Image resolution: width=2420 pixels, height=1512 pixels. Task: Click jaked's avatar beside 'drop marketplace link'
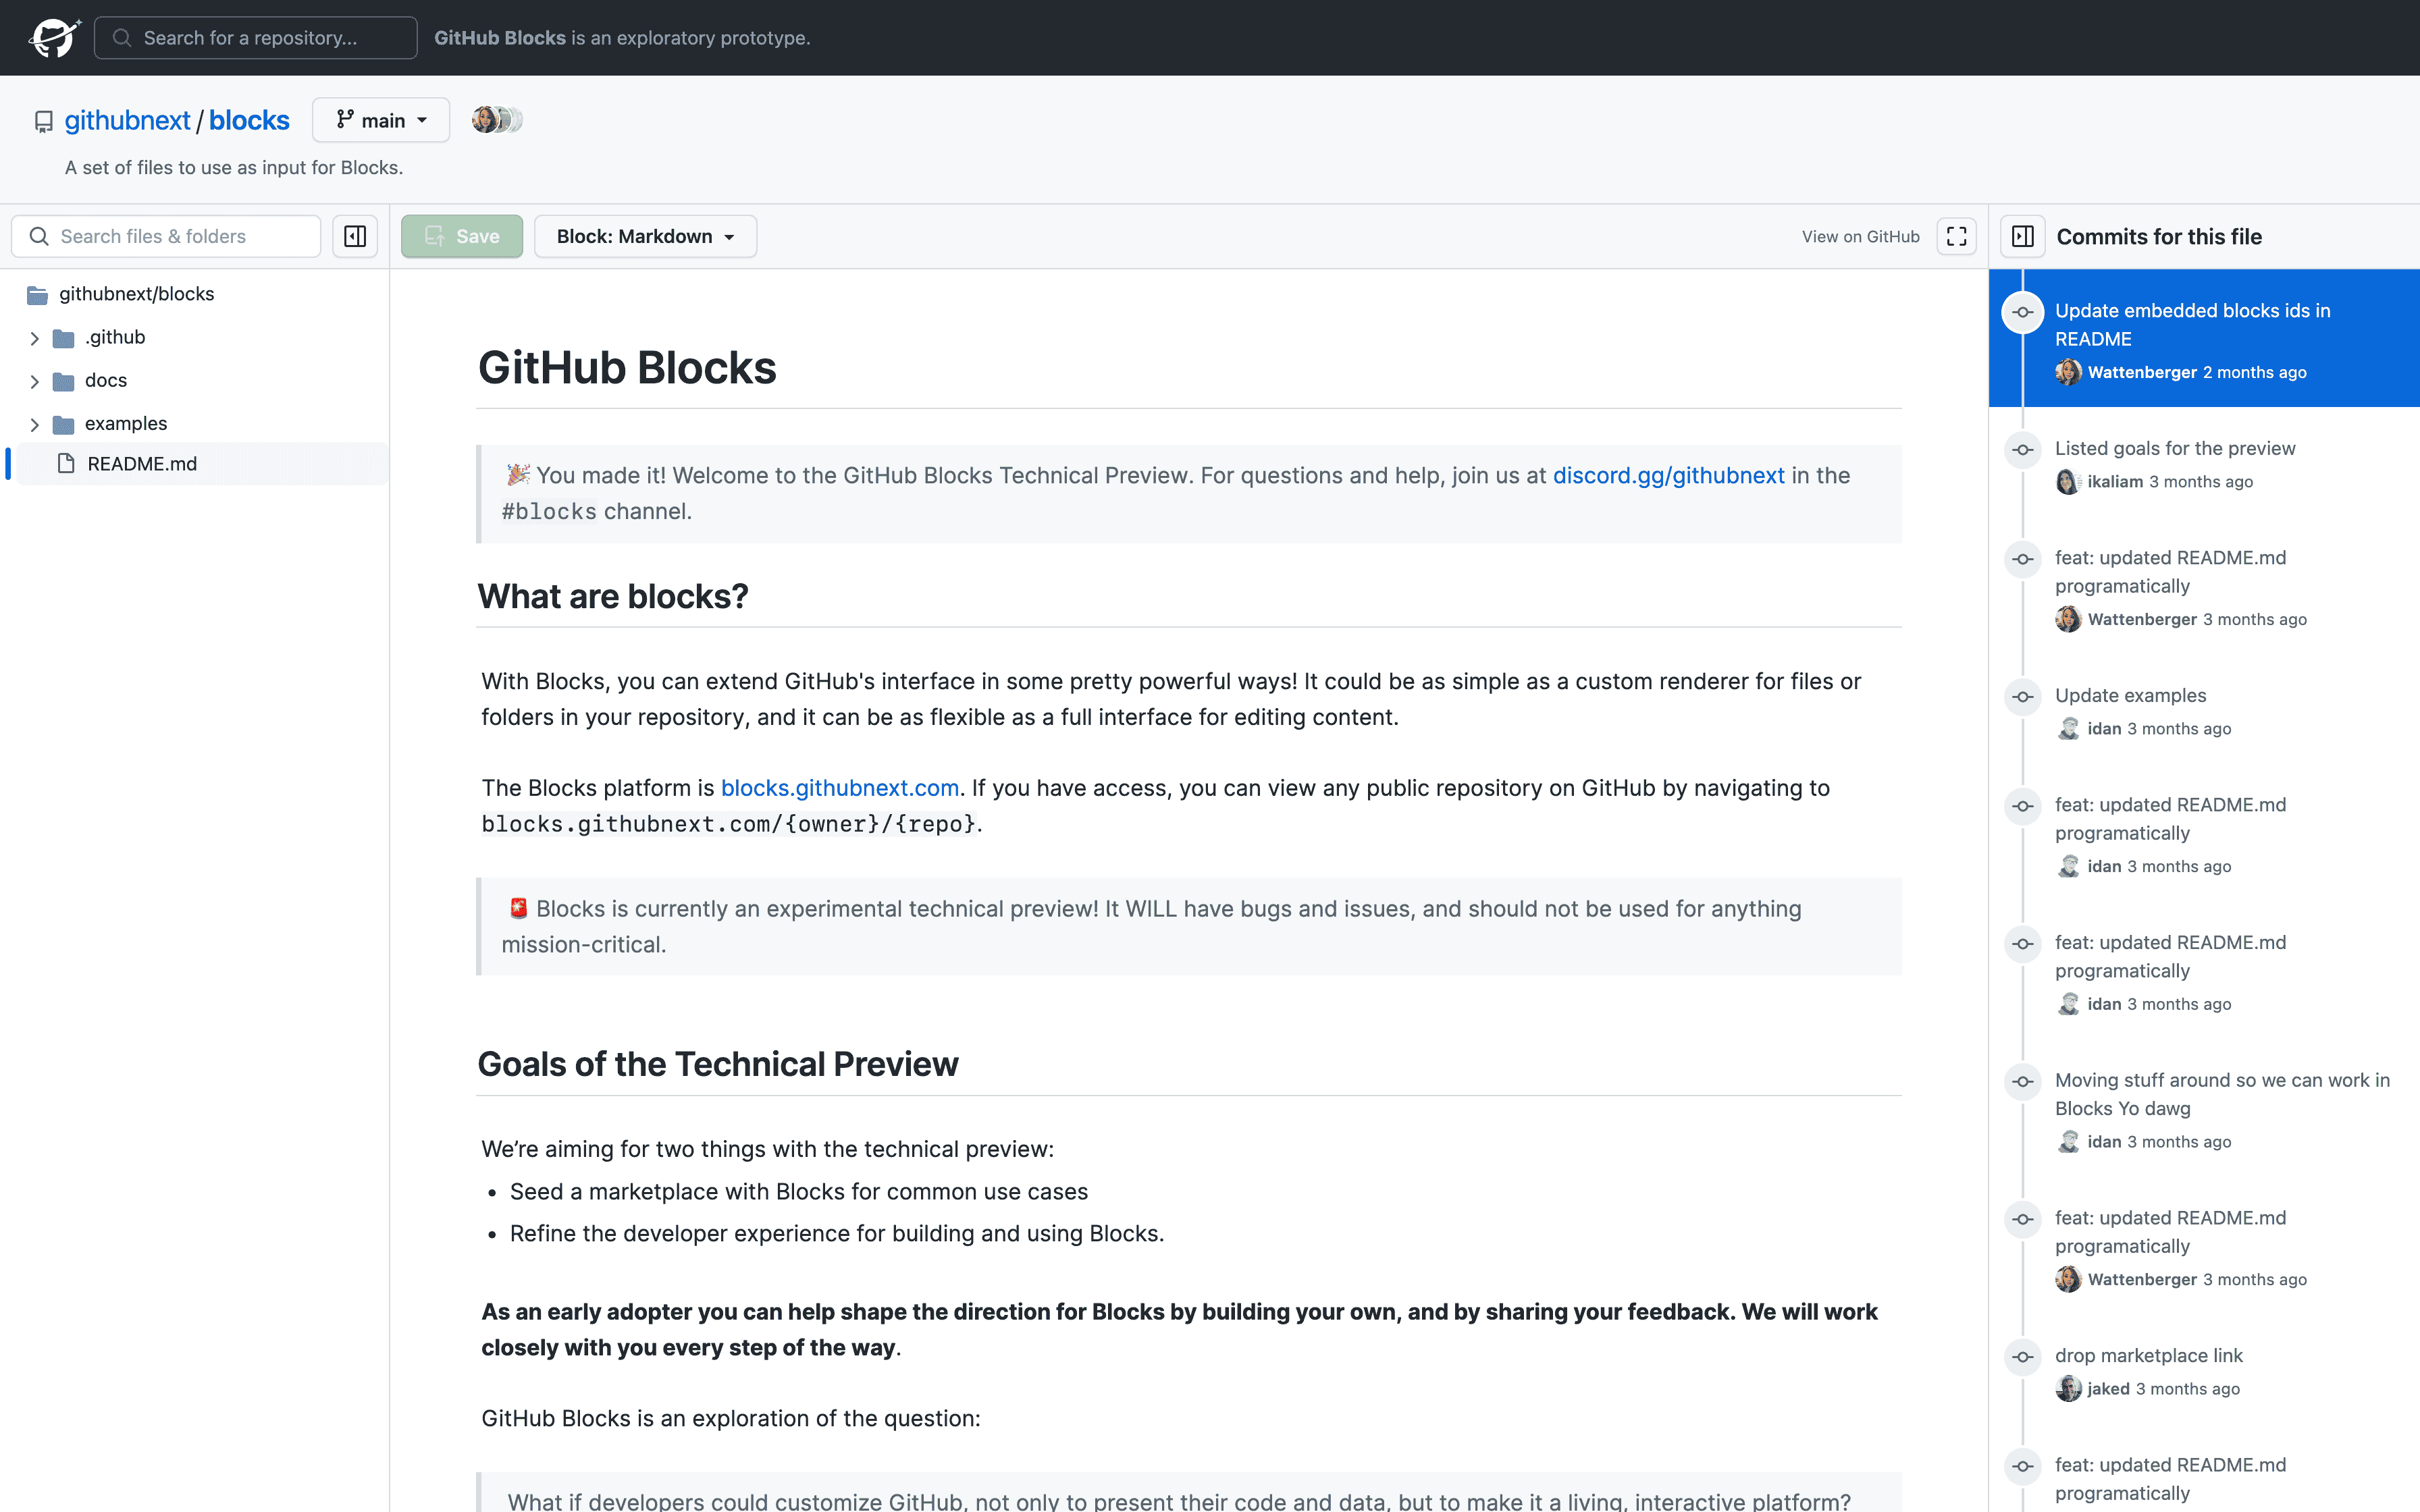(x=2068, y=1389)
